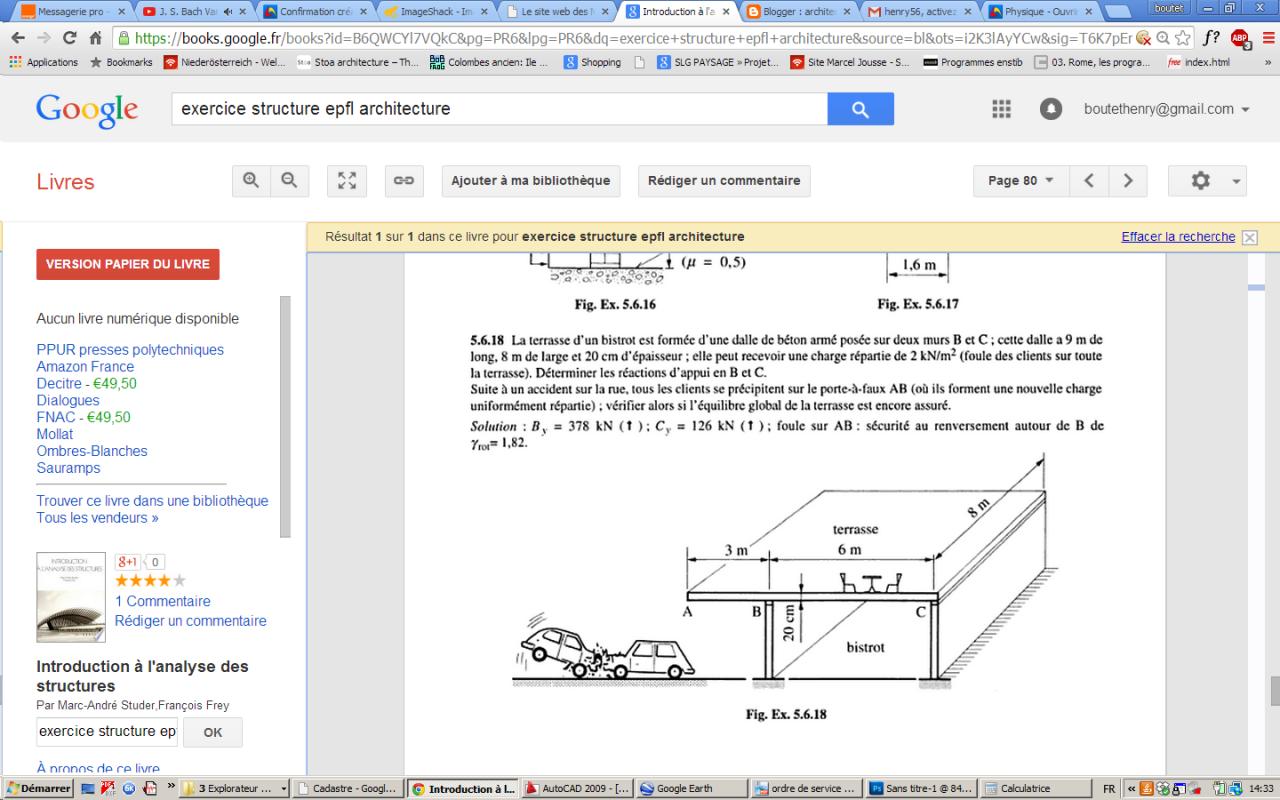Open the link-to-book chain icon
This screenshot has height=800, width=1280.
pyautogui.click(x=403, y=181)
